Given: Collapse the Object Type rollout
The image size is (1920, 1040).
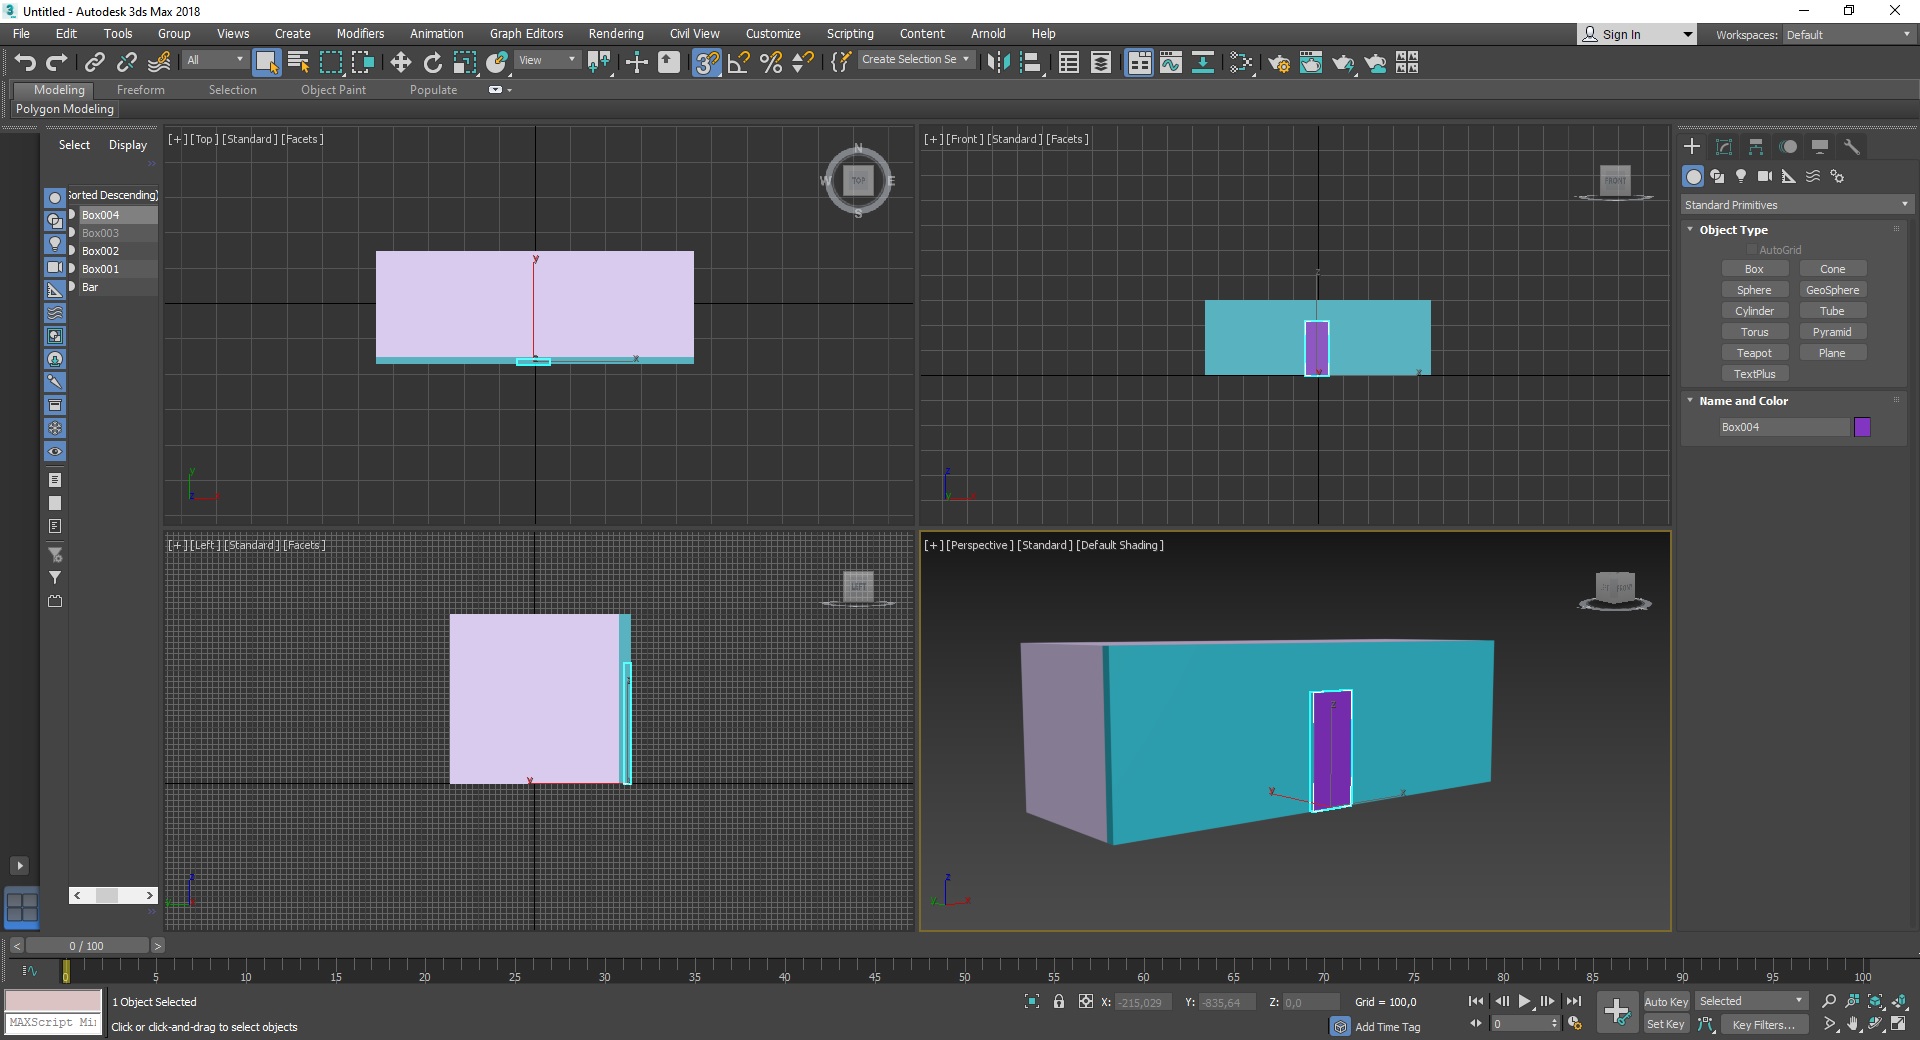Looking at the screenshot, I should [1691, 230].
